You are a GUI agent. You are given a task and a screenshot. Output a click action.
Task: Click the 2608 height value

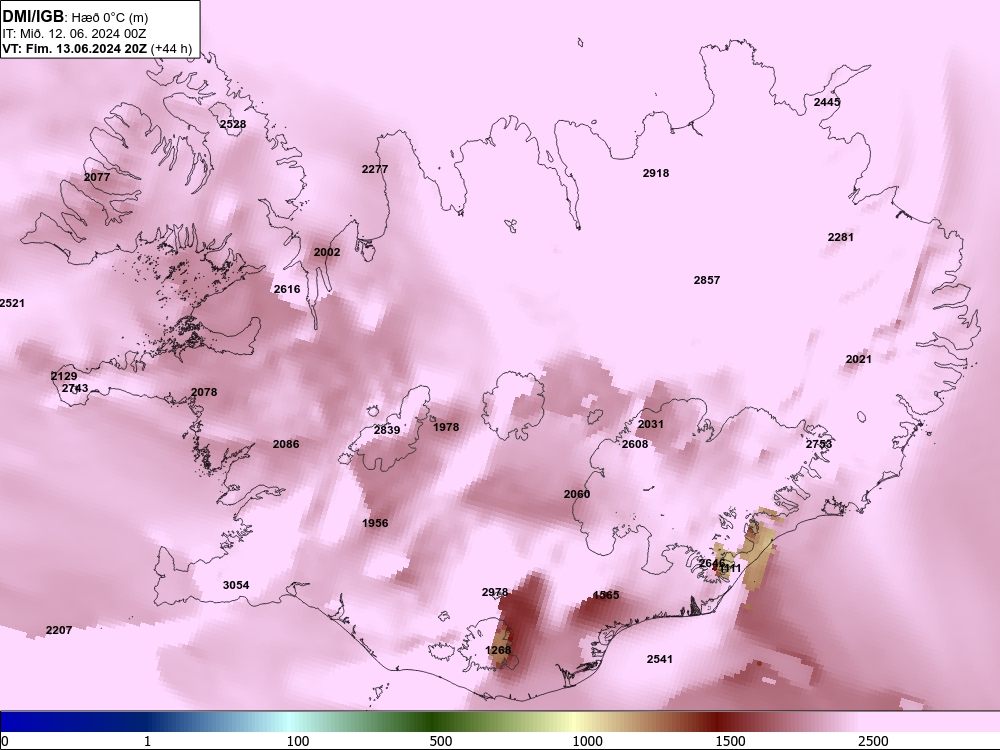coord(635,444)
